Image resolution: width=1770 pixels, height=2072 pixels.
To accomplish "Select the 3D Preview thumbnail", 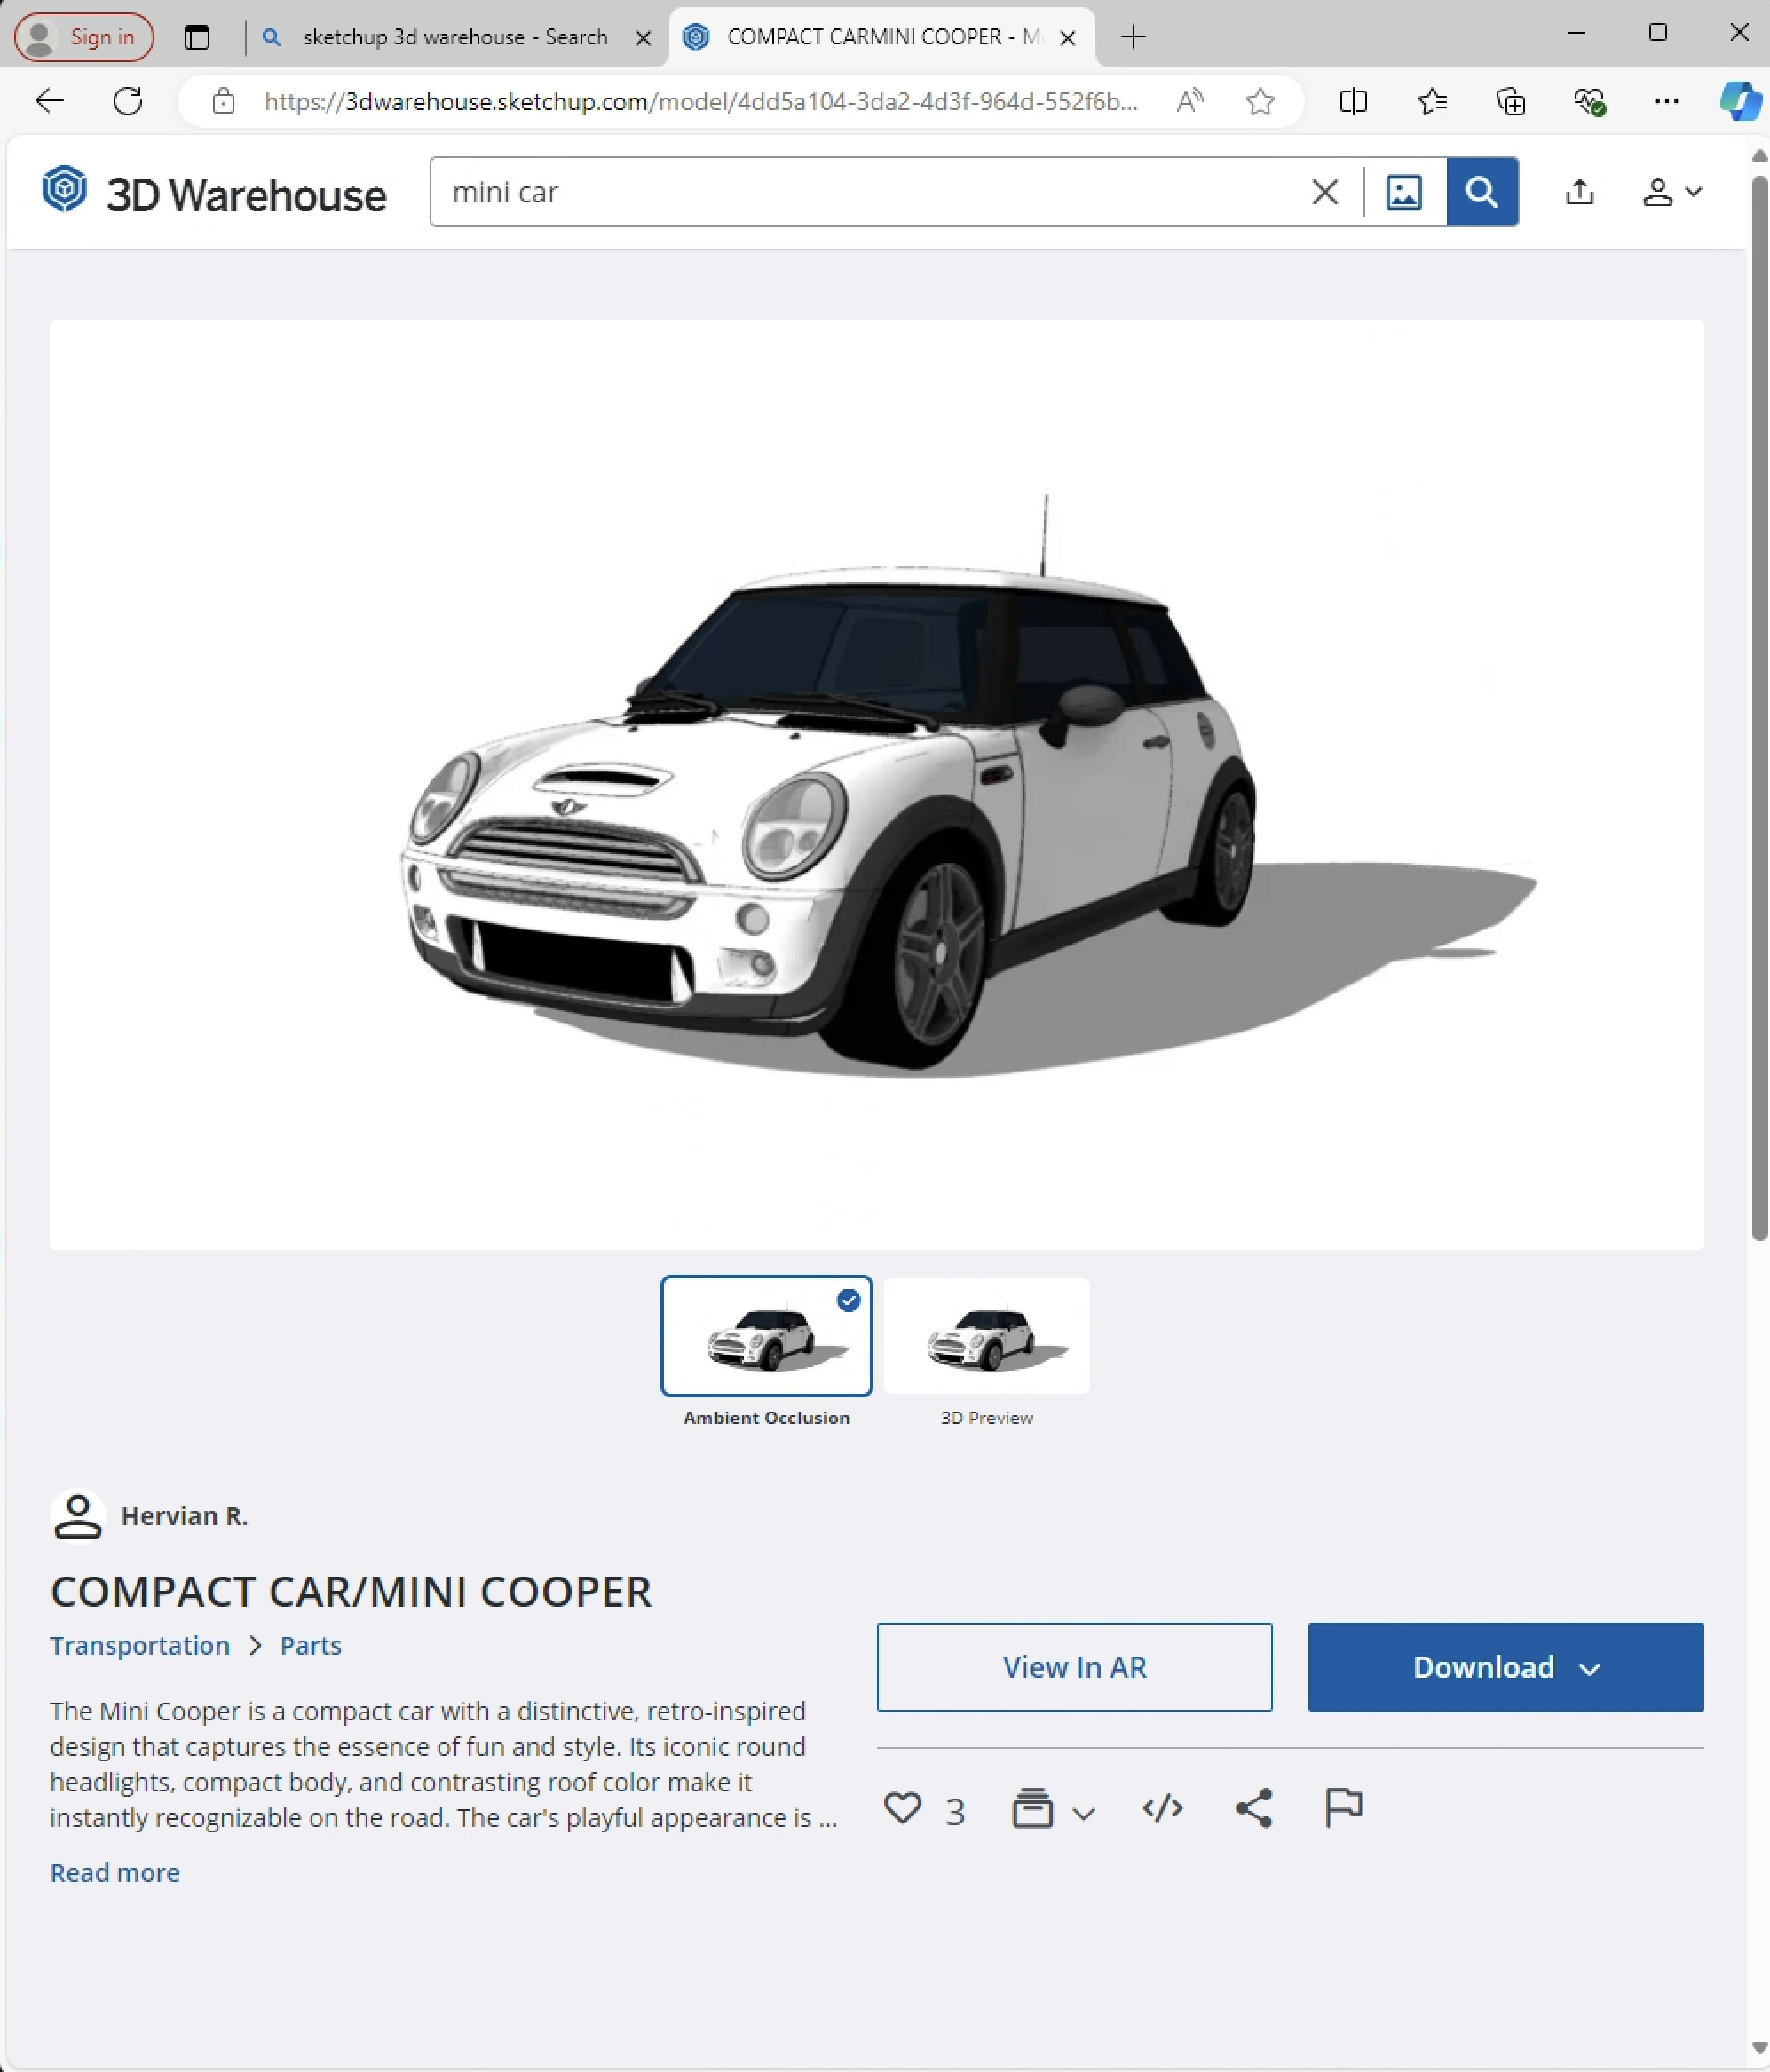I will [x=986, y=1336].
